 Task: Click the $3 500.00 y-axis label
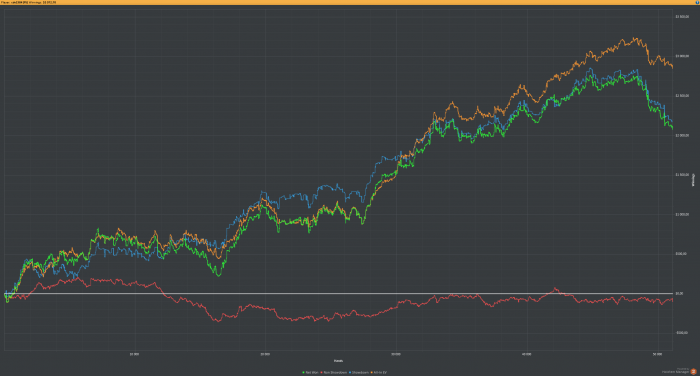[682, 17]
